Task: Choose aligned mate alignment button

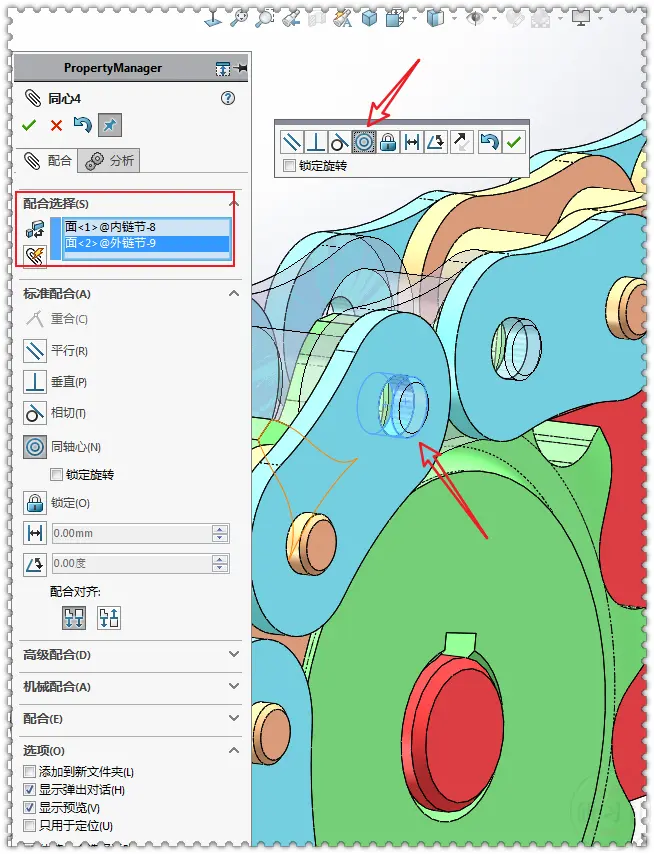Action: pyautogui.click(x=74, y=618)
